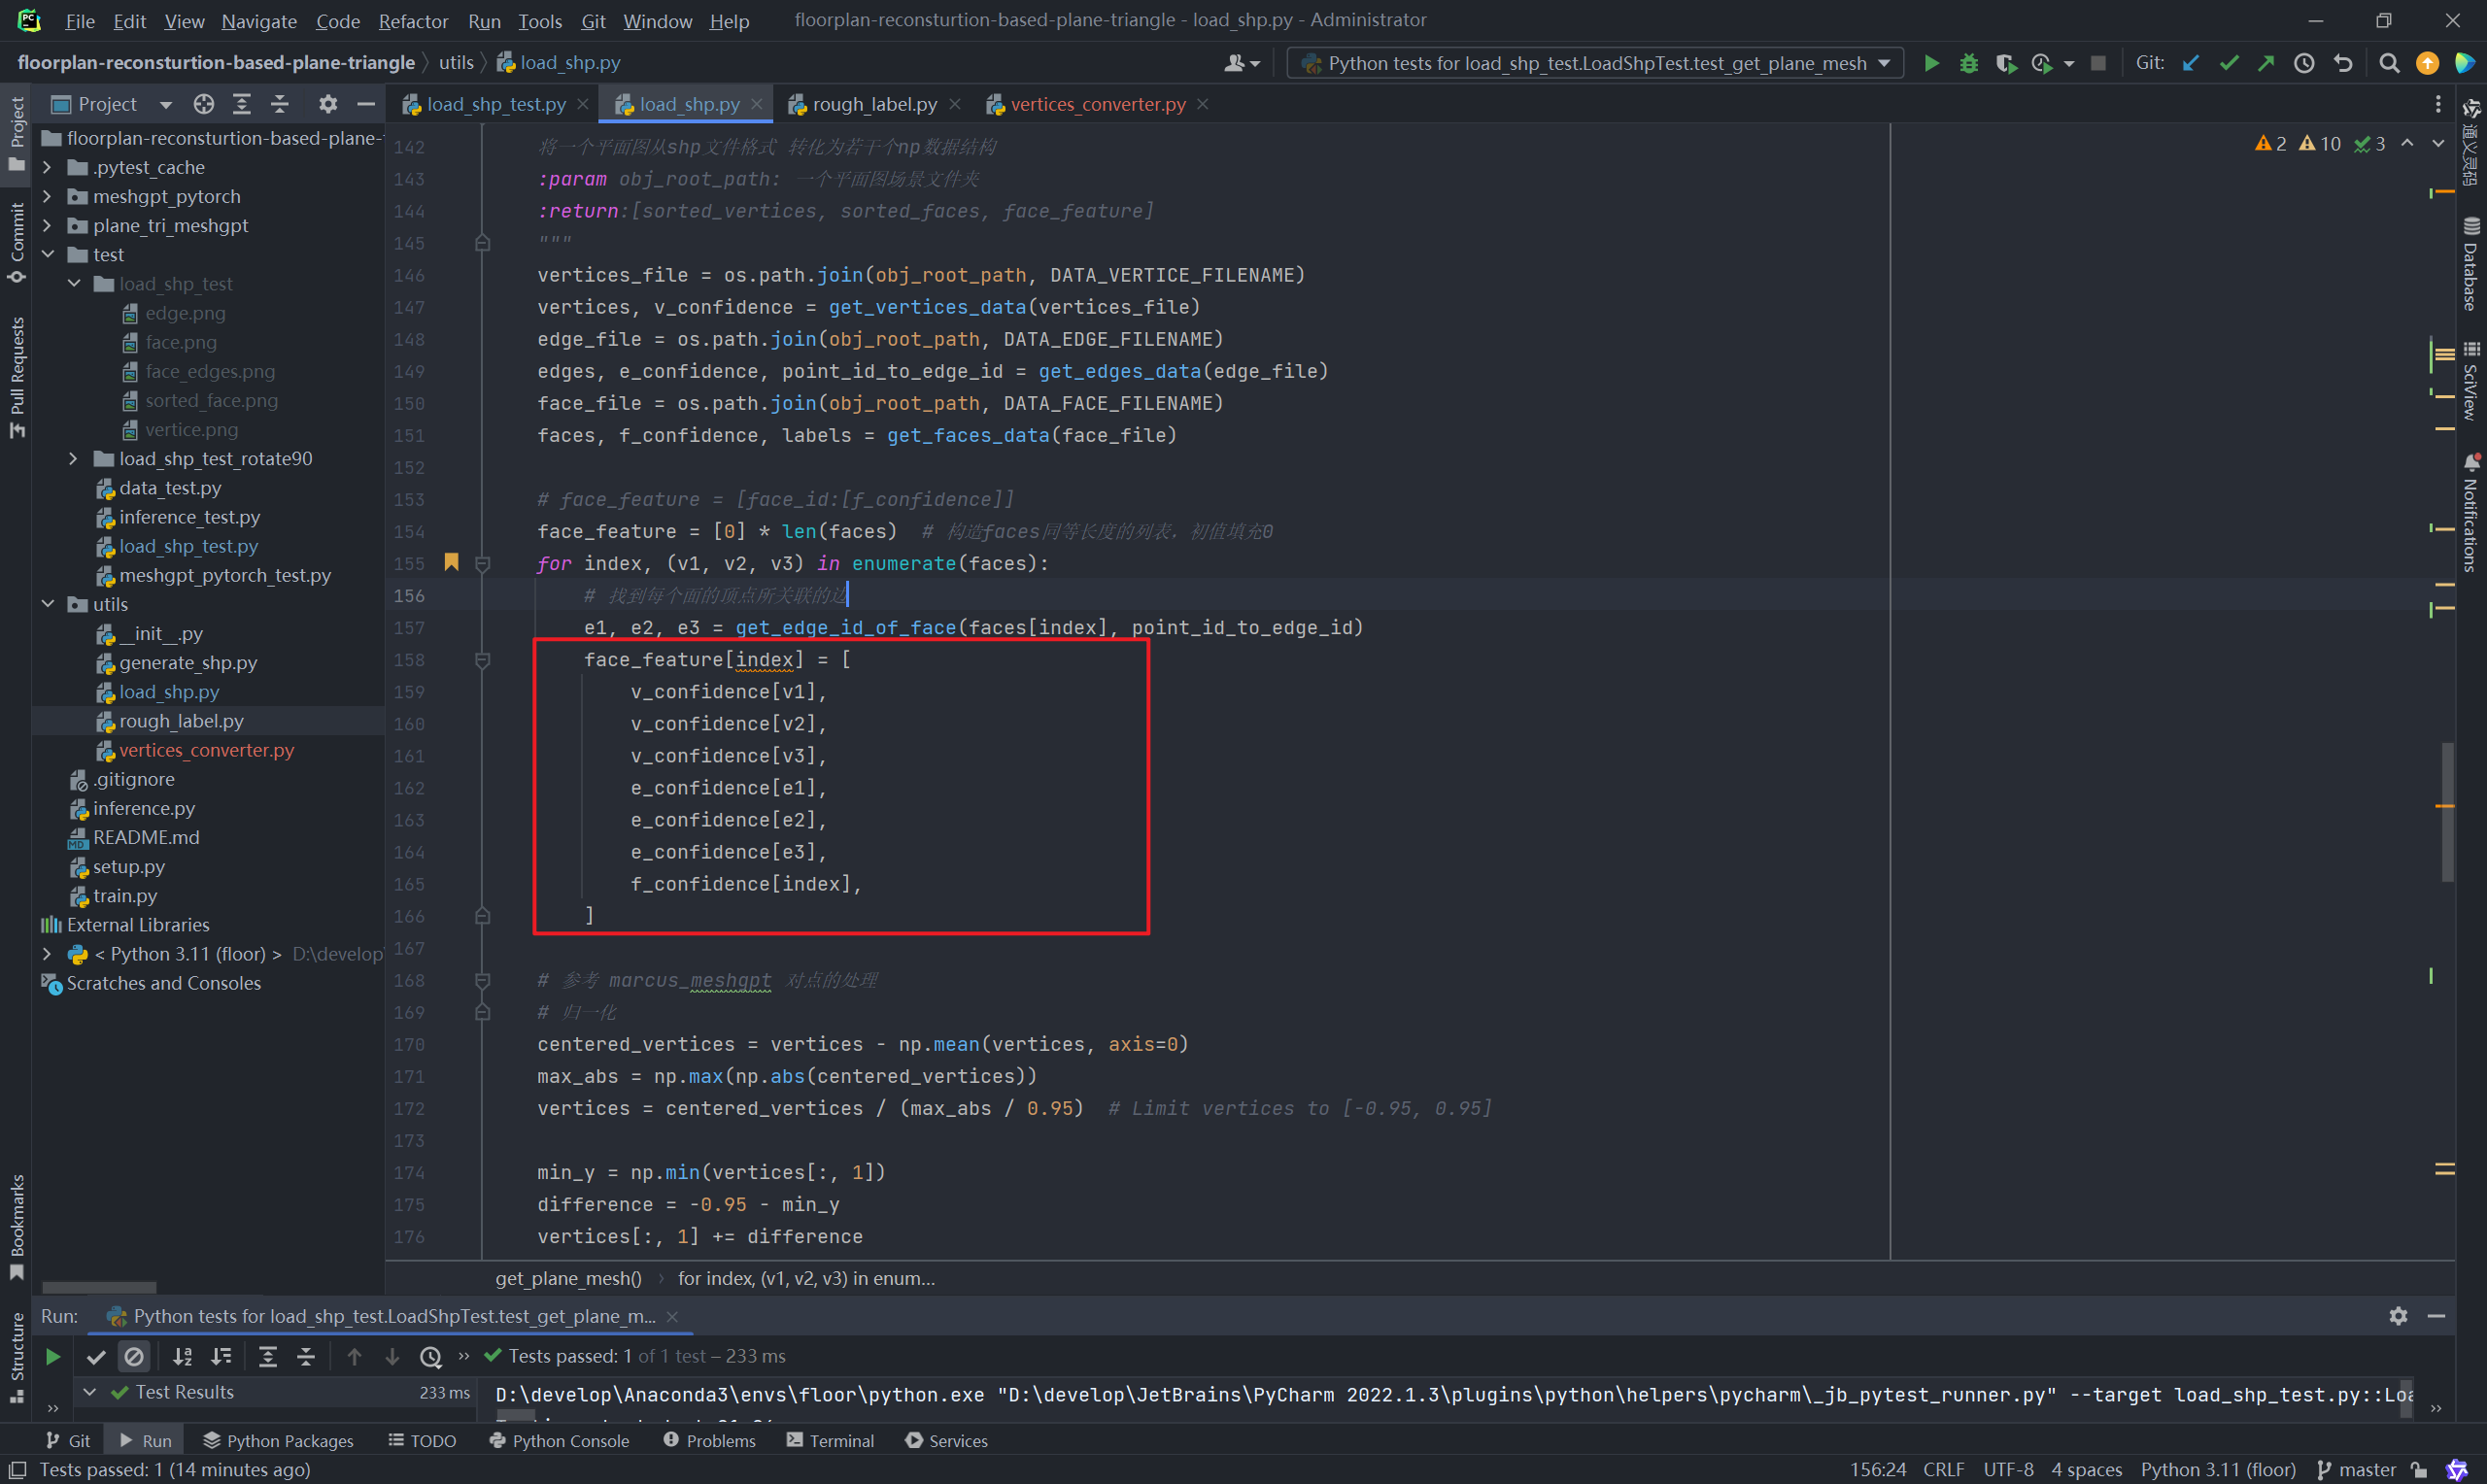This screenshot has height=1484, width=2487.
Task: Open the Bookmarks side panel
Action: [17, 1226]
